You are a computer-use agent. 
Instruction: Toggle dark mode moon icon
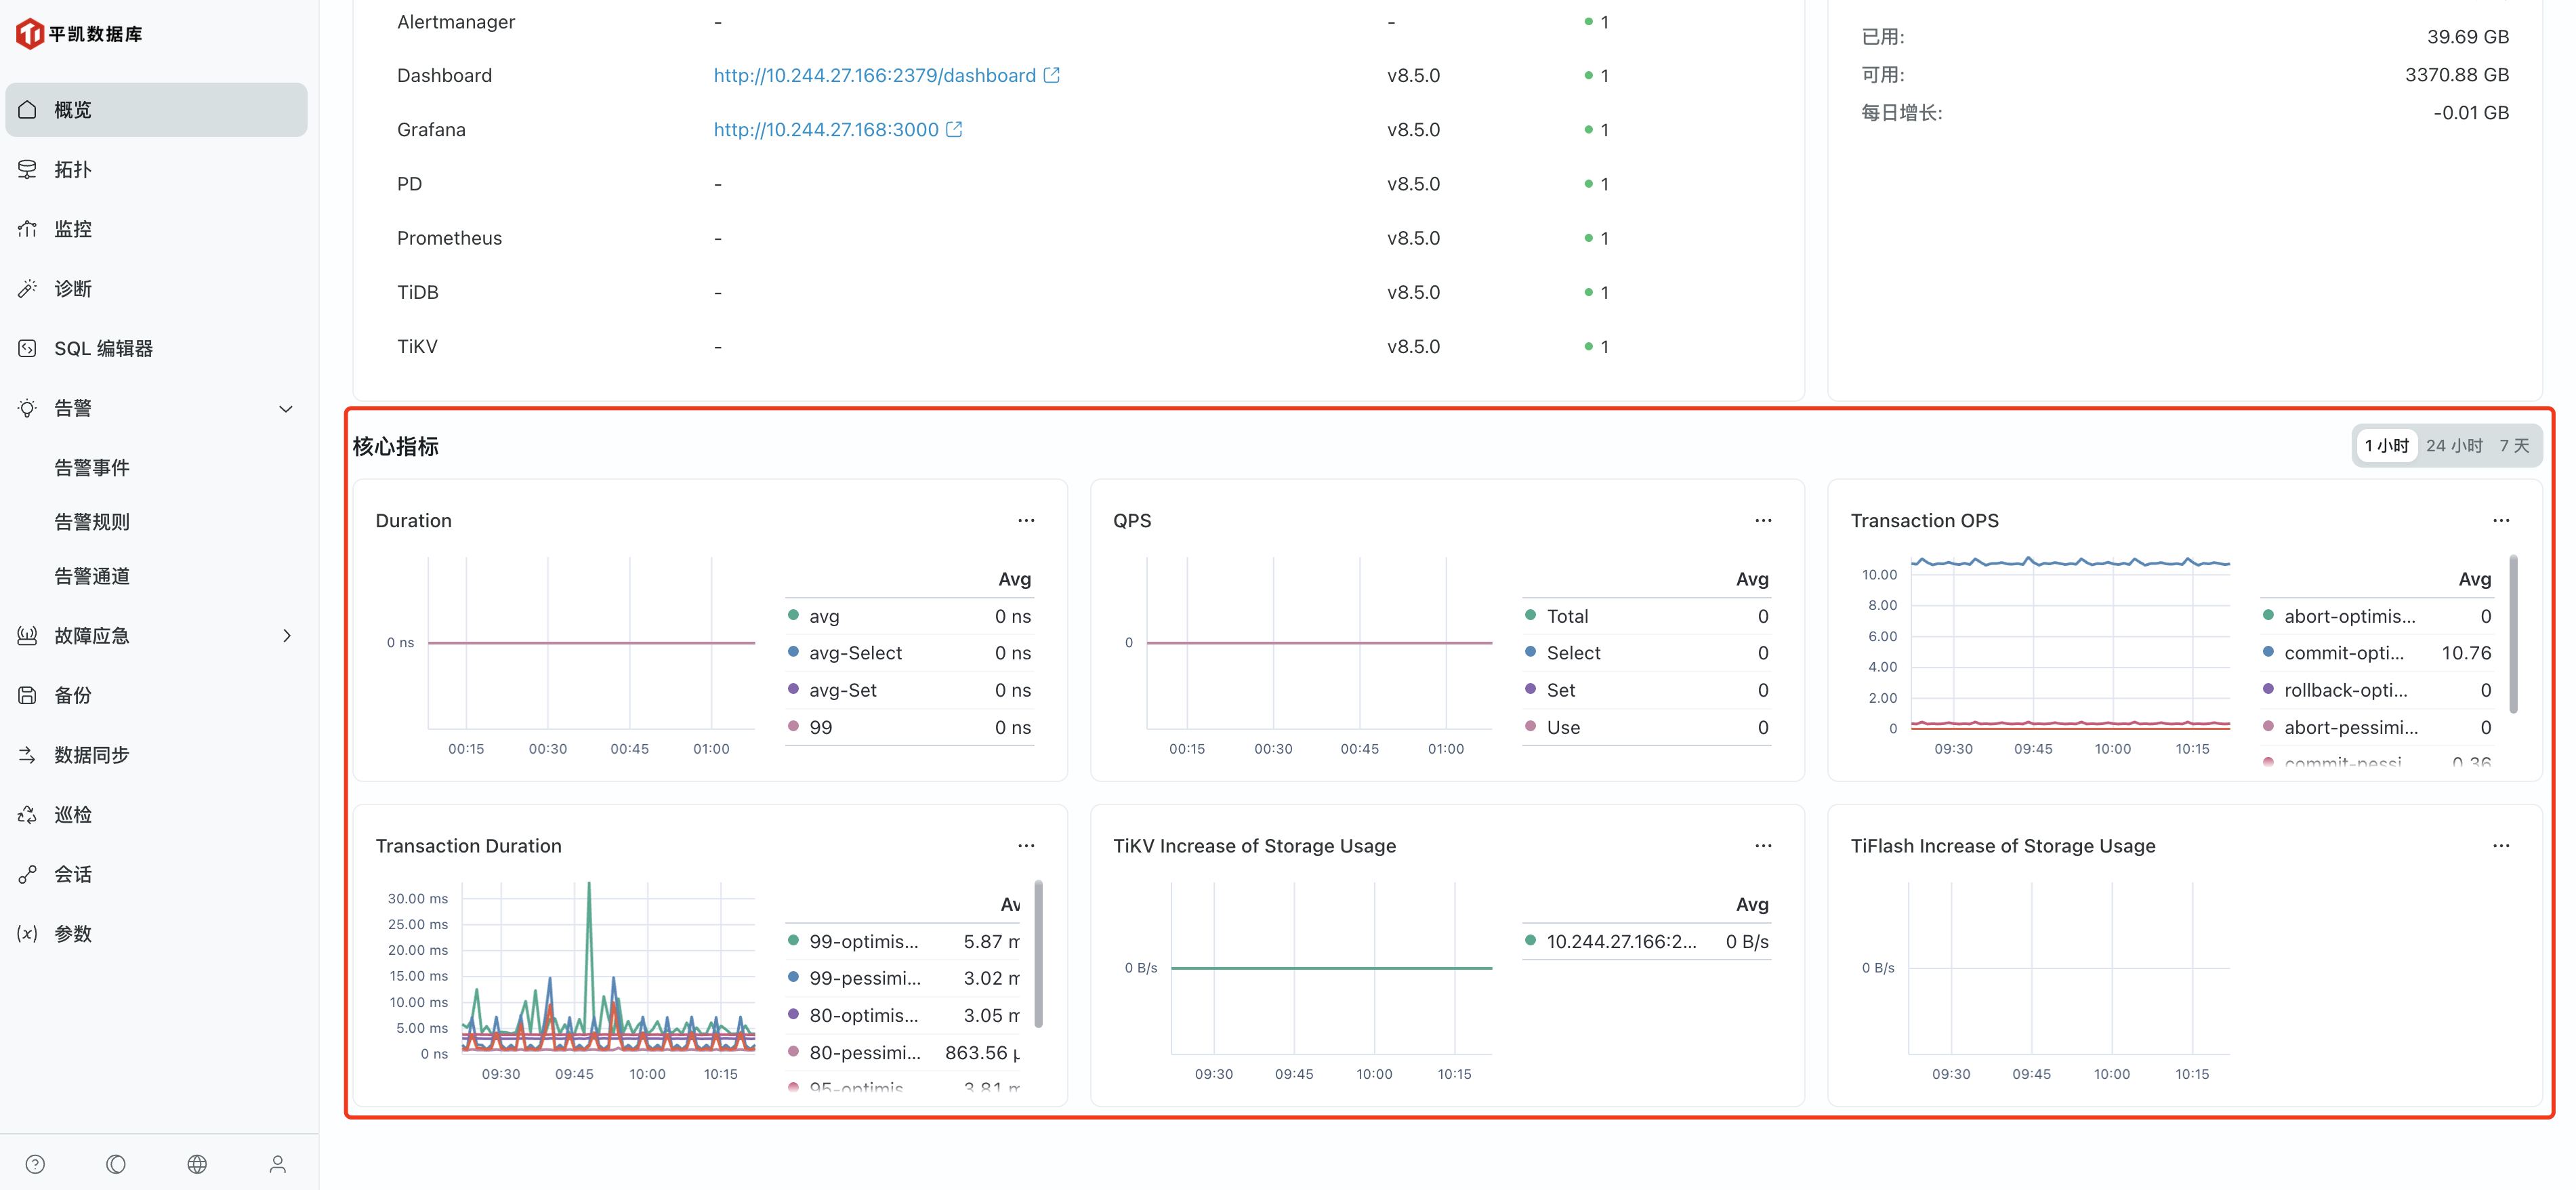[116, 1164]
